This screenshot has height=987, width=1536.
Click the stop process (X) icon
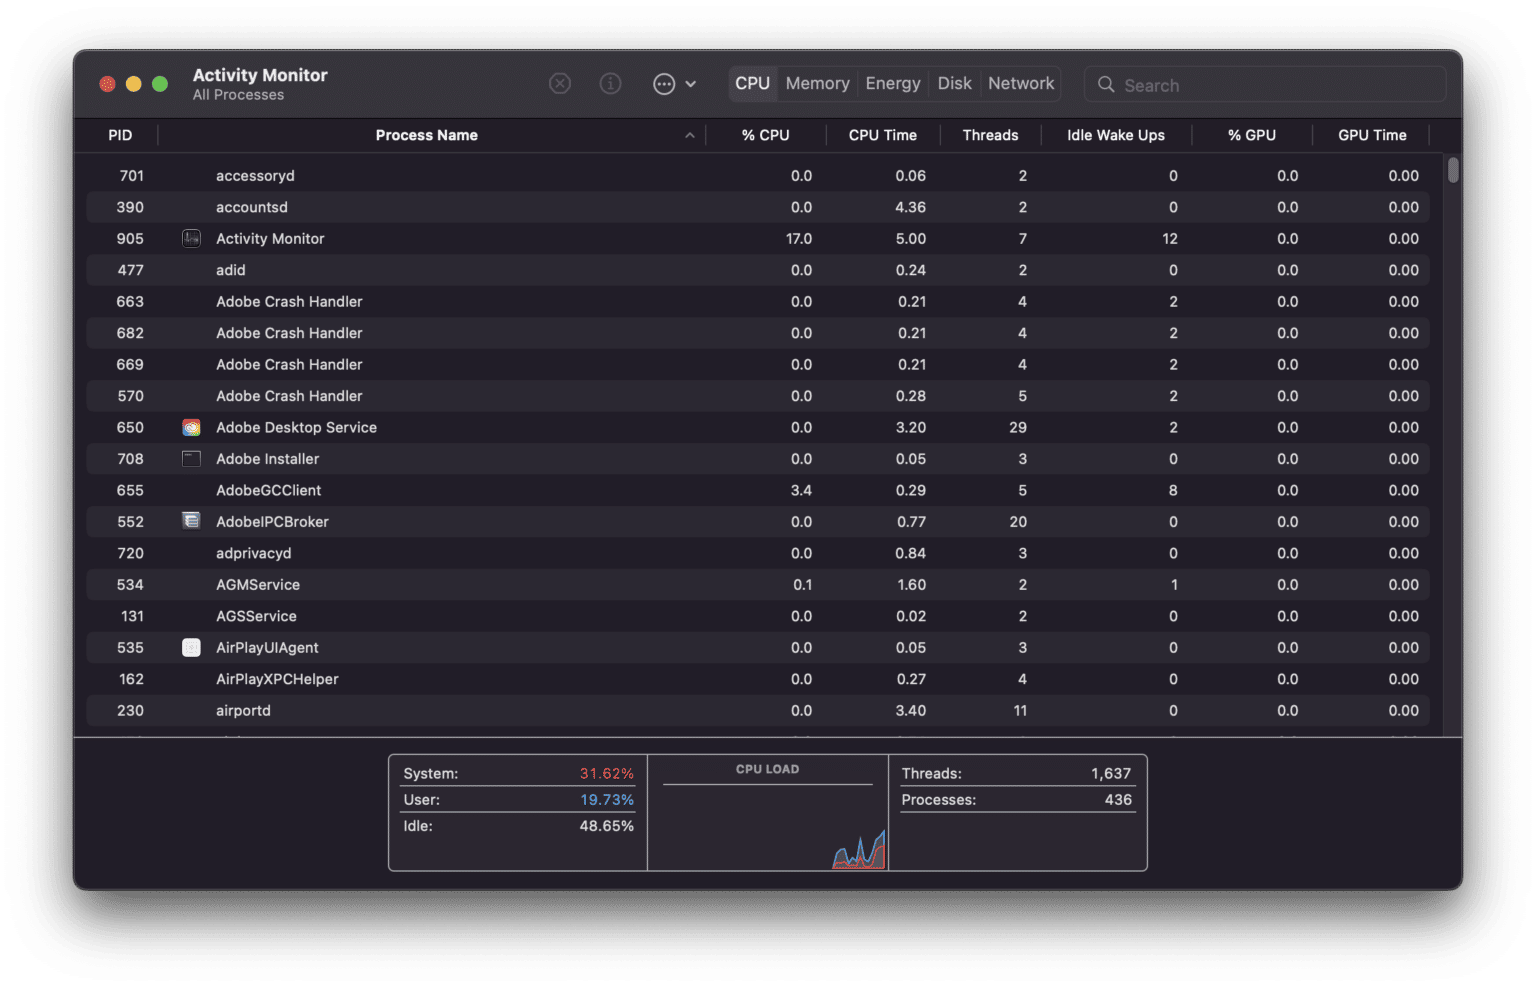tap(560, 83)
